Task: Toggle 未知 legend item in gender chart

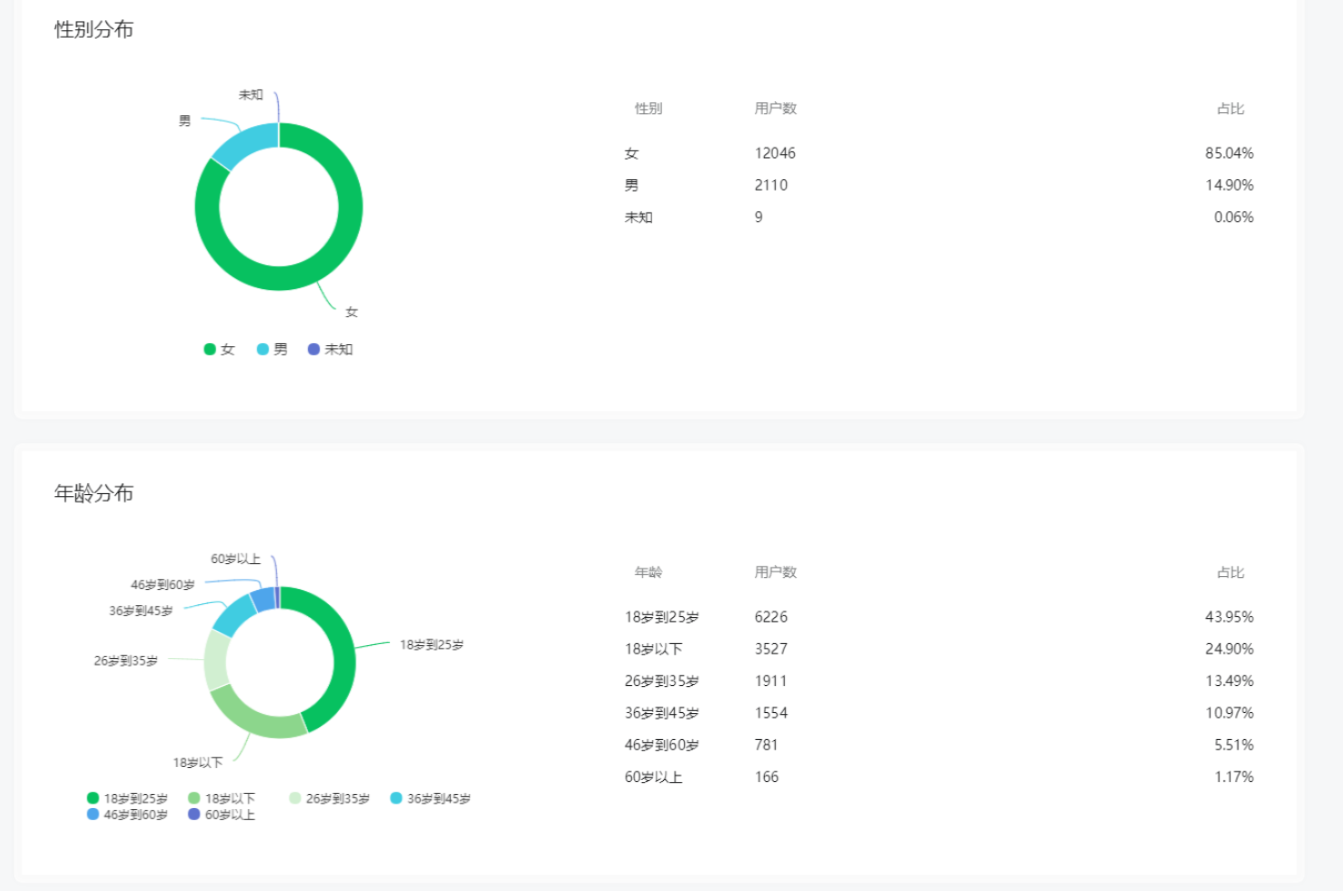Action: [x=331, y=349]
